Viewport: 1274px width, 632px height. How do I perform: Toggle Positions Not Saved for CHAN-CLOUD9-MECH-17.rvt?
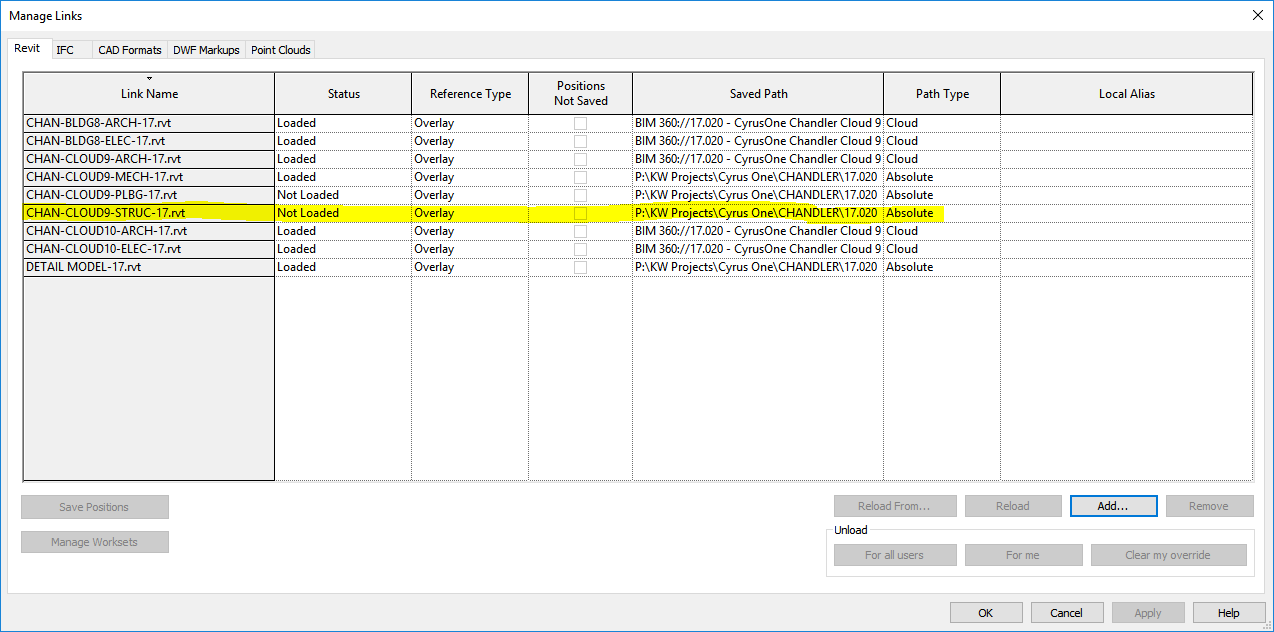pyautogui.click(x=580, y=177)
